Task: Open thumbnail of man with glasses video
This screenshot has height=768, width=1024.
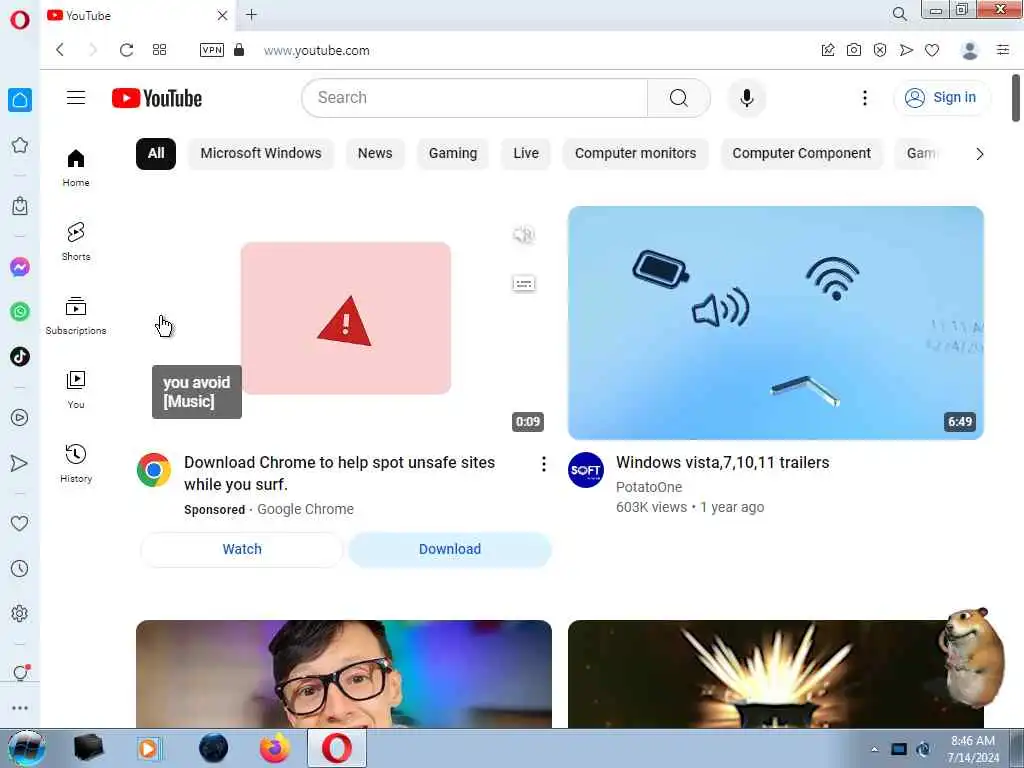Action: [344, 674]
